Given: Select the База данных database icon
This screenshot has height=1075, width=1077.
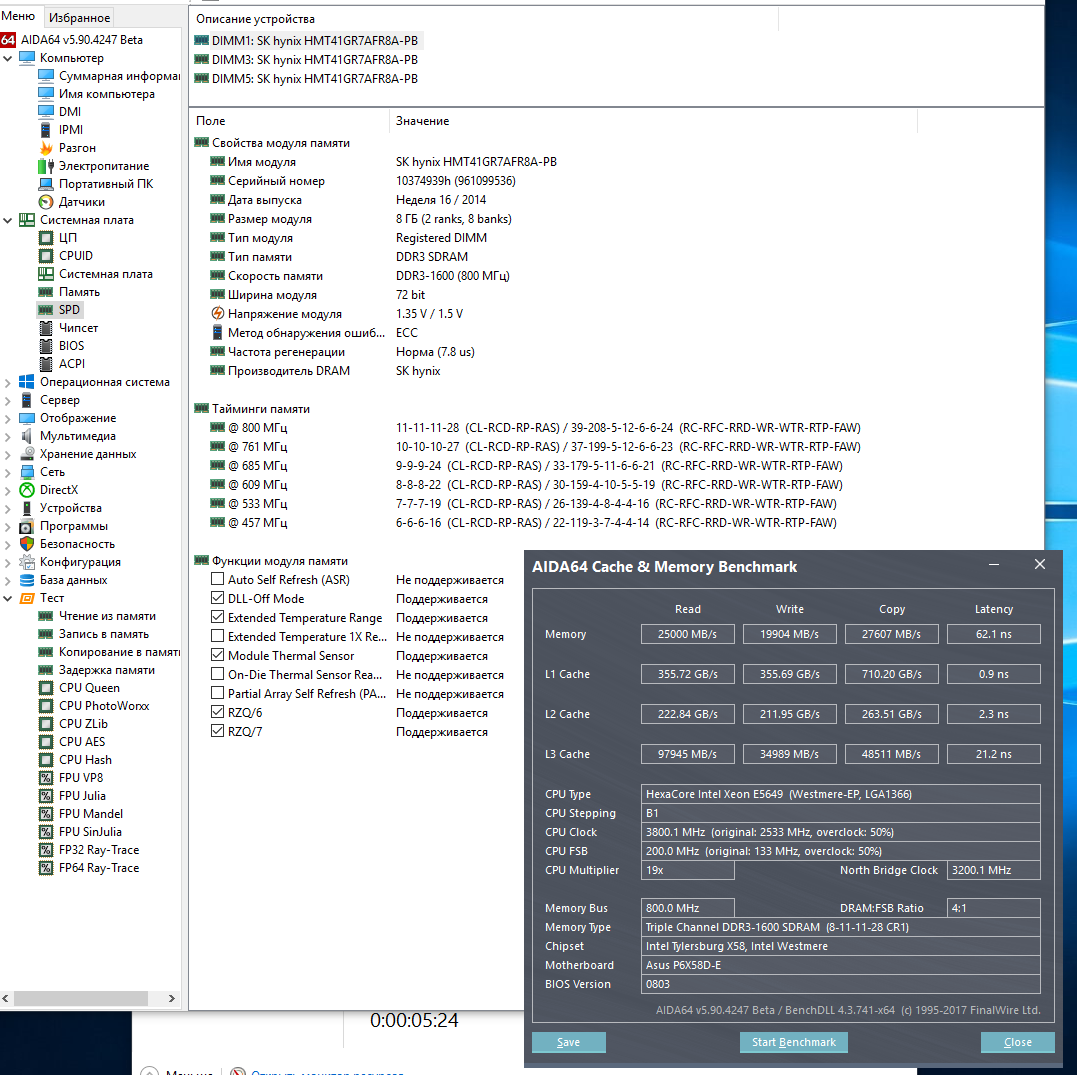Looking at the screenshot, I should click(x=27, y=580).
